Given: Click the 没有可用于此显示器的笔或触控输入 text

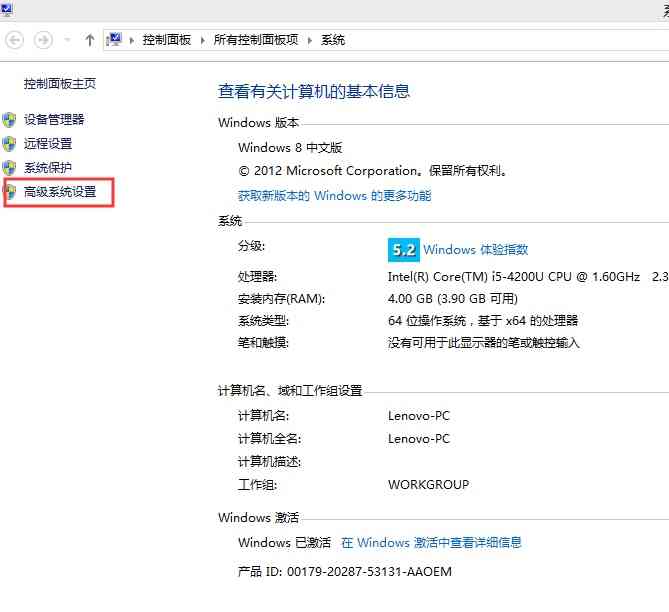Looking at the screenshot, I should [483, 343].
